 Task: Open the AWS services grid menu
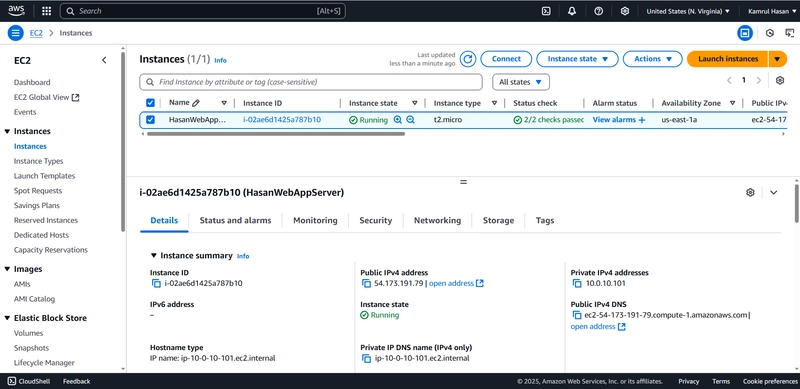tap(46, 11)
